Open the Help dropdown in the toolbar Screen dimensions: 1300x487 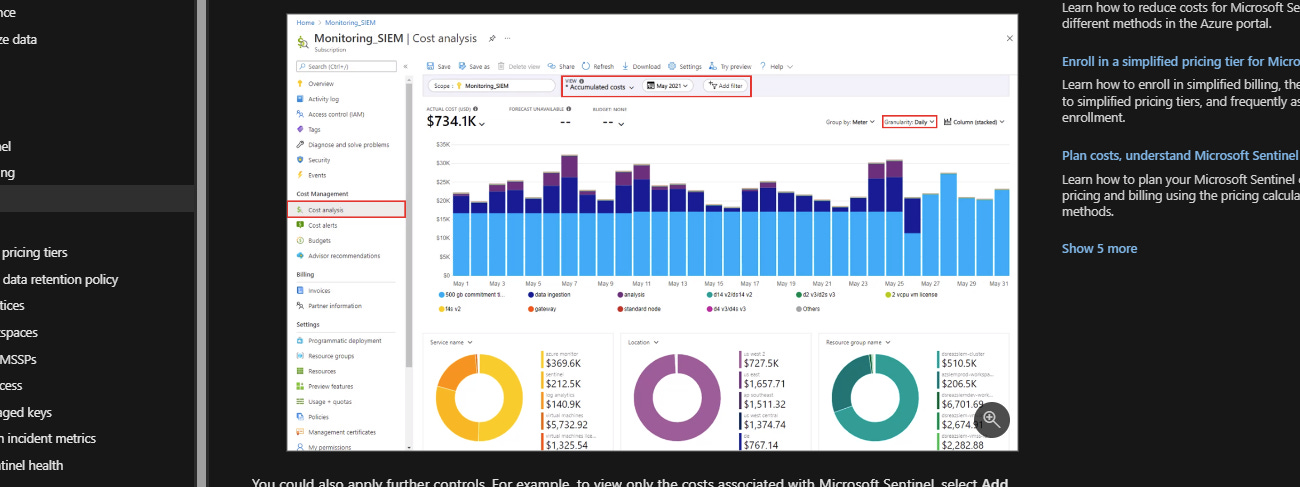pyautogui.click(x=777, y=66)
